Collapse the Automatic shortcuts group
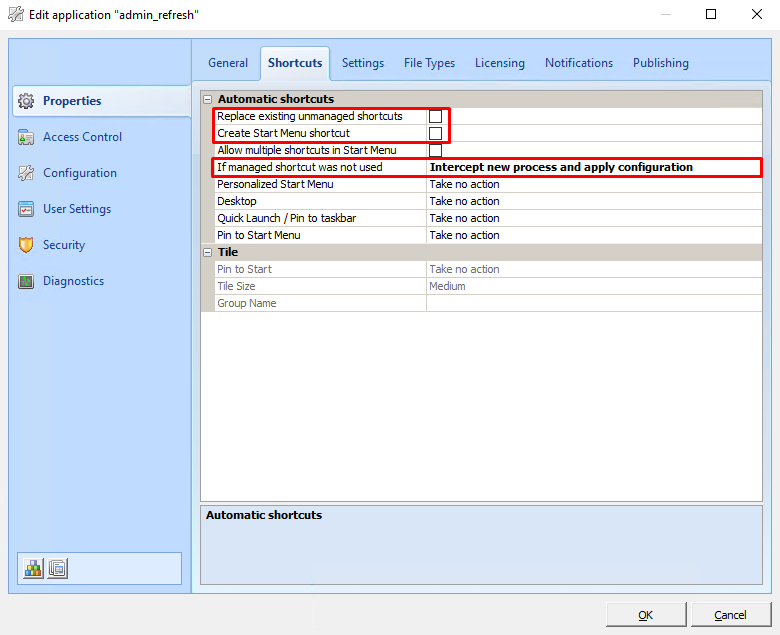780x635 pixels. click(208, 99)
